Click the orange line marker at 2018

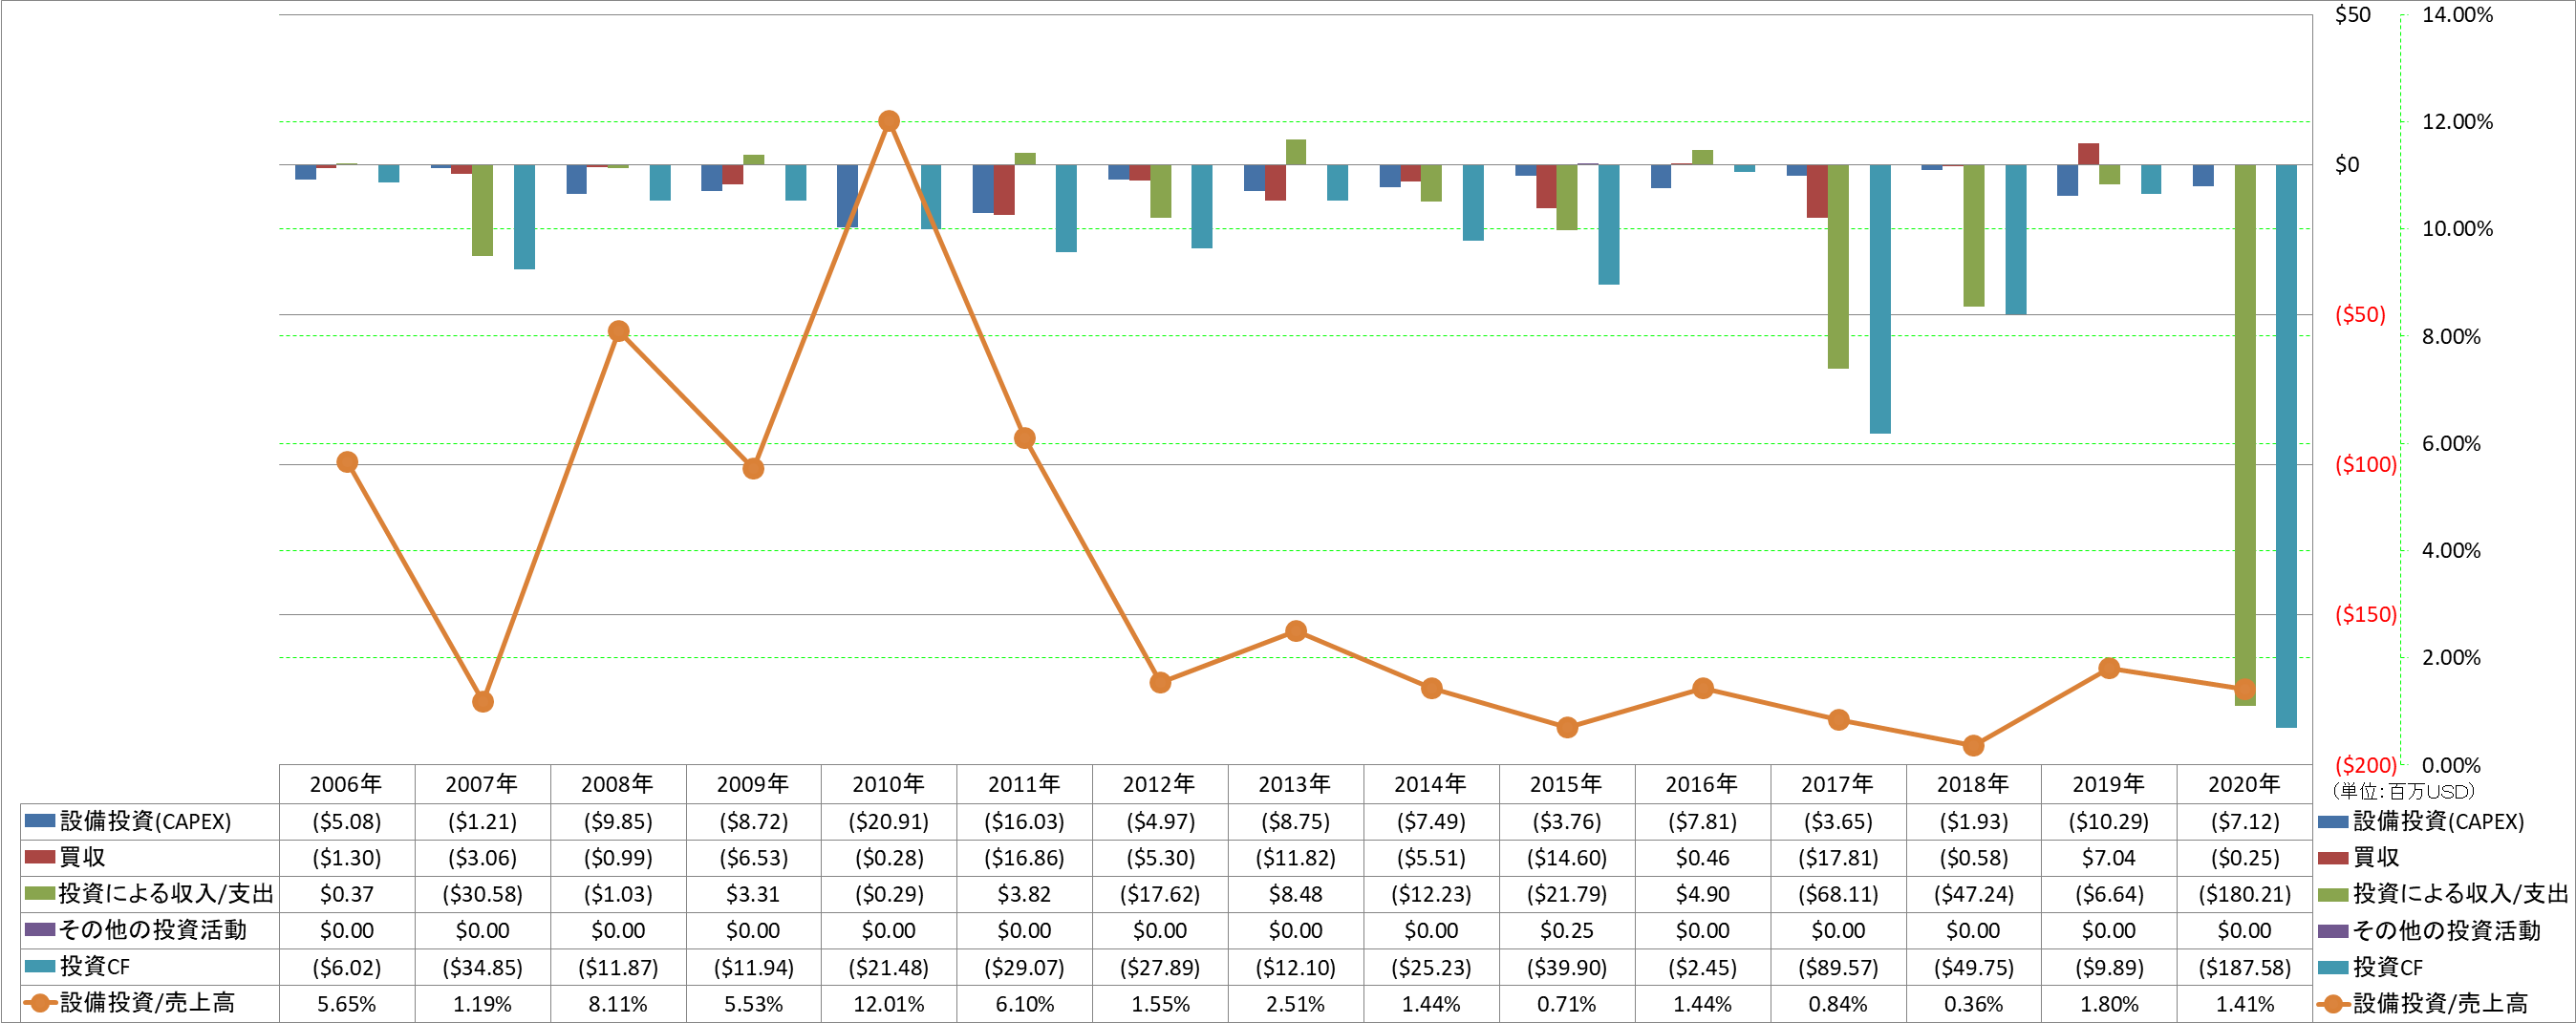click(1973, 745)
